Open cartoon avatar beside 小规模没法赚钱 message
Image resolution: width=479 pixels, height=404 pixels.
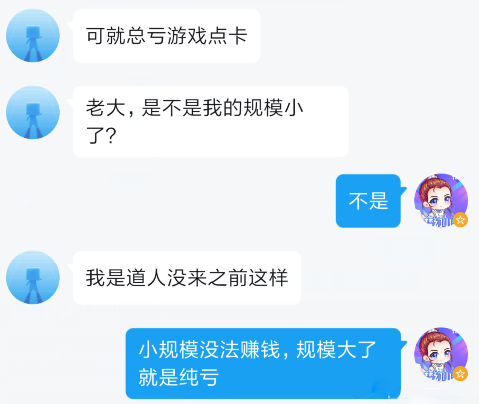[441, 354]
